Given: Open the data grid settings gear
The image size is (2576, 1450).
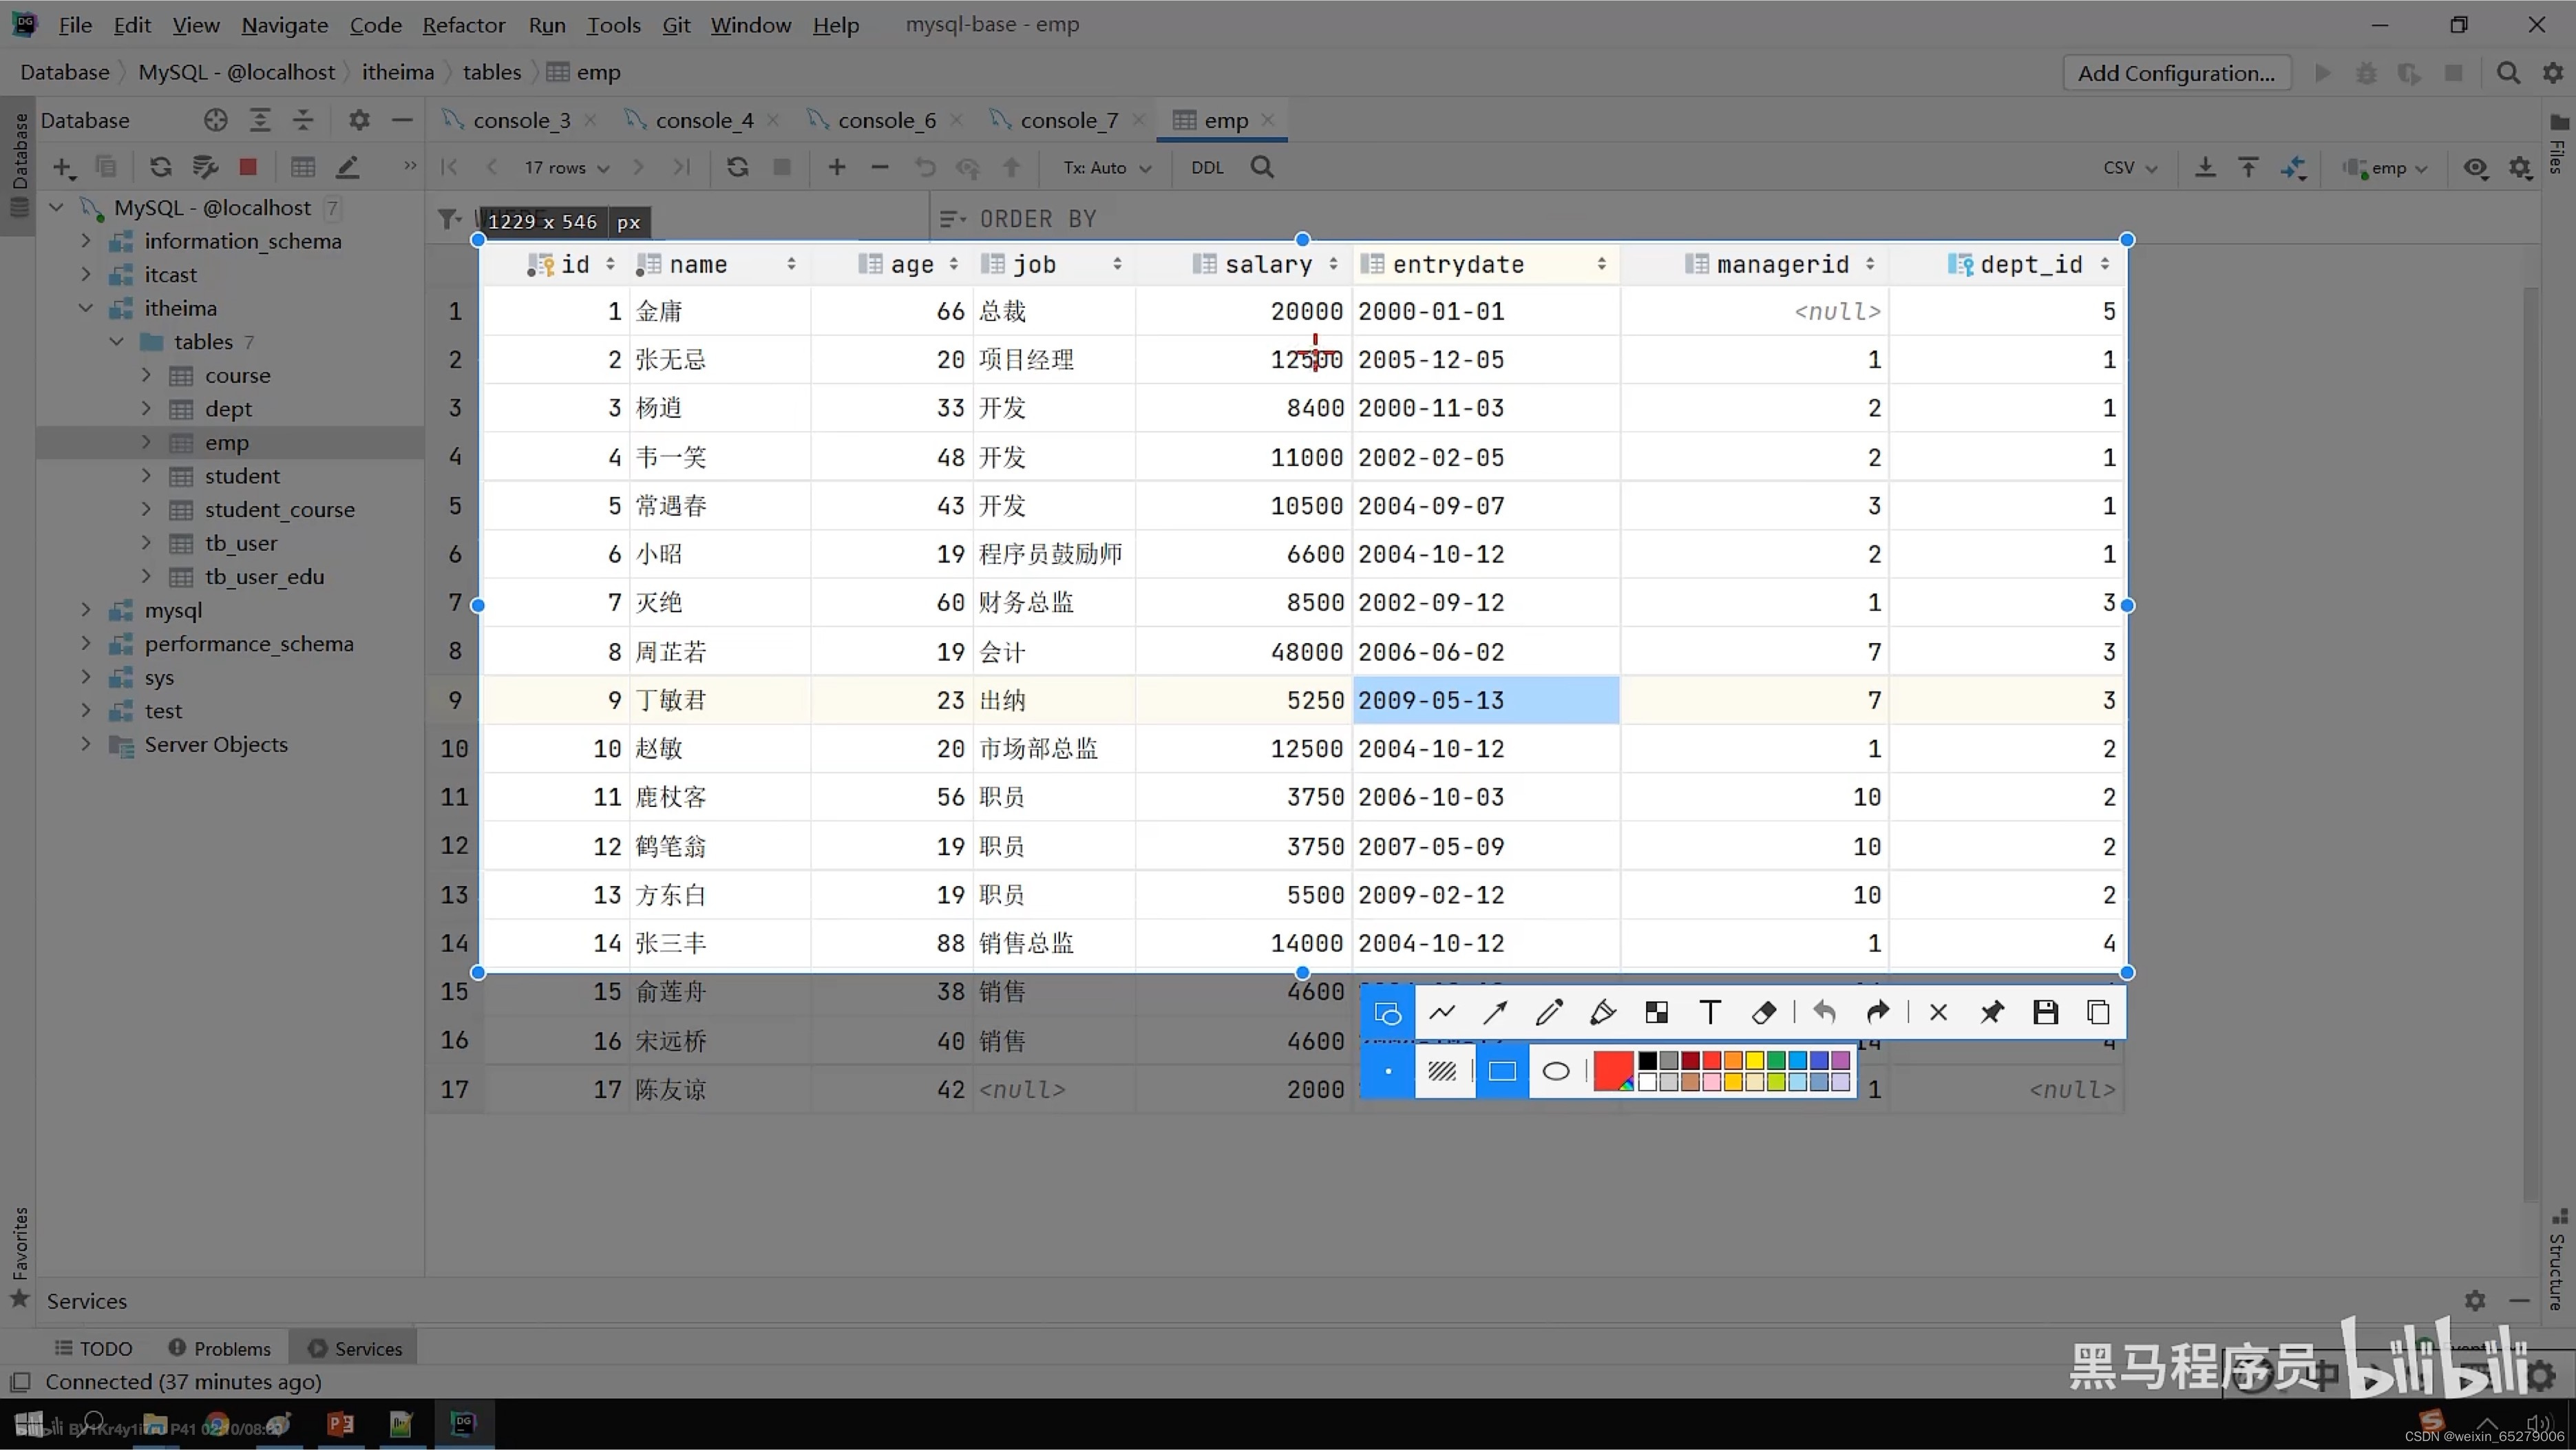Looking at the screenshot, I should click(x=2520, y=168).
